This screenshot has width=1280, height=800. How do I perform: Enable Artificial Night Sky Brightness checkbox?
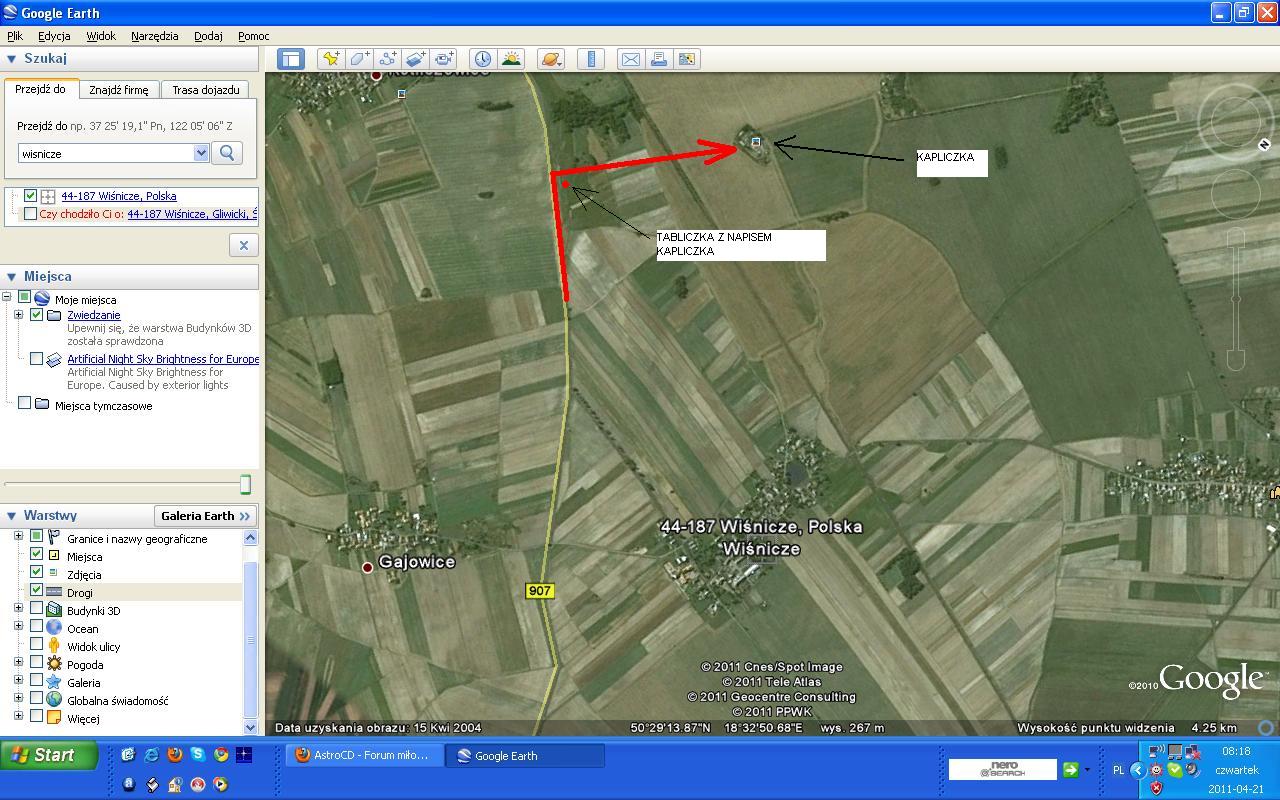coord(37,359)
